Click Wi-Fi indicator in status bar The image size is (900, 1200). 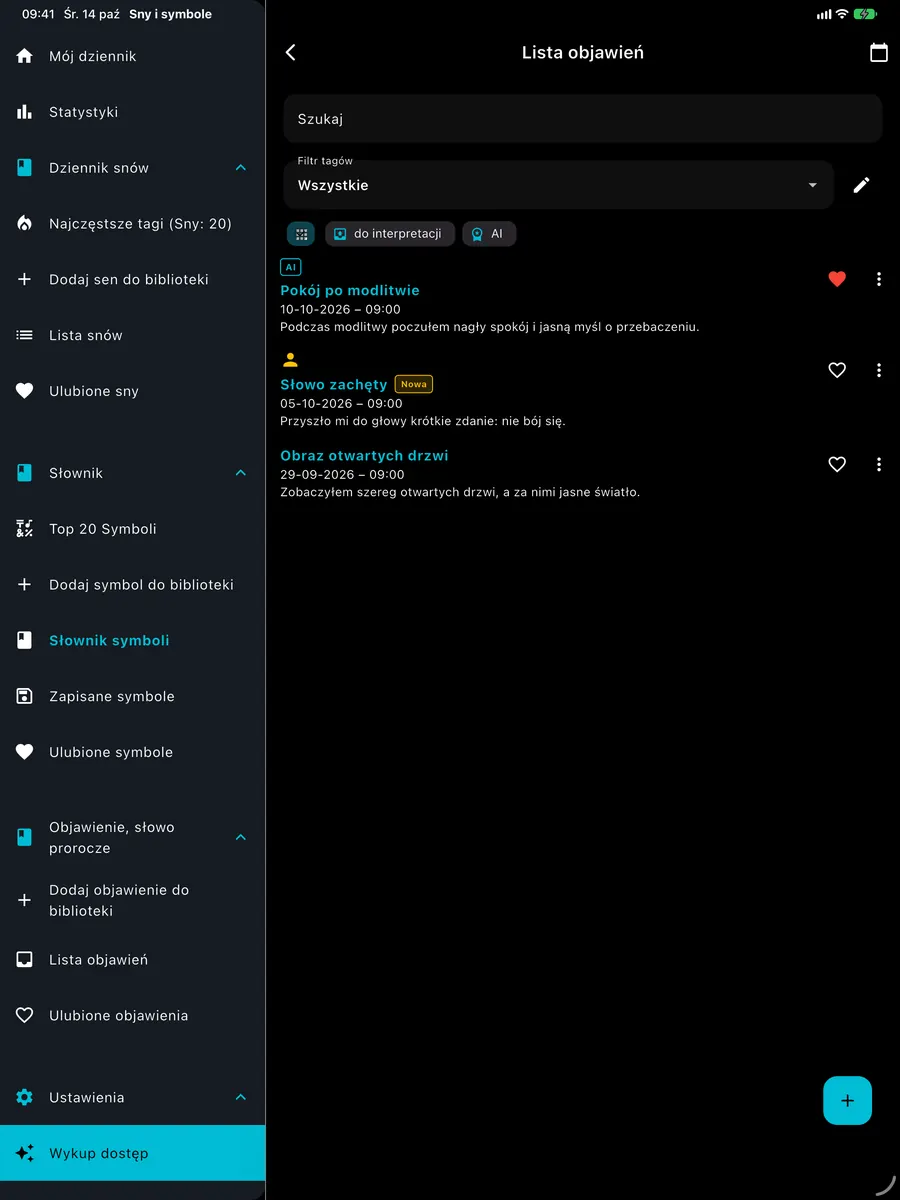(842, 14)
